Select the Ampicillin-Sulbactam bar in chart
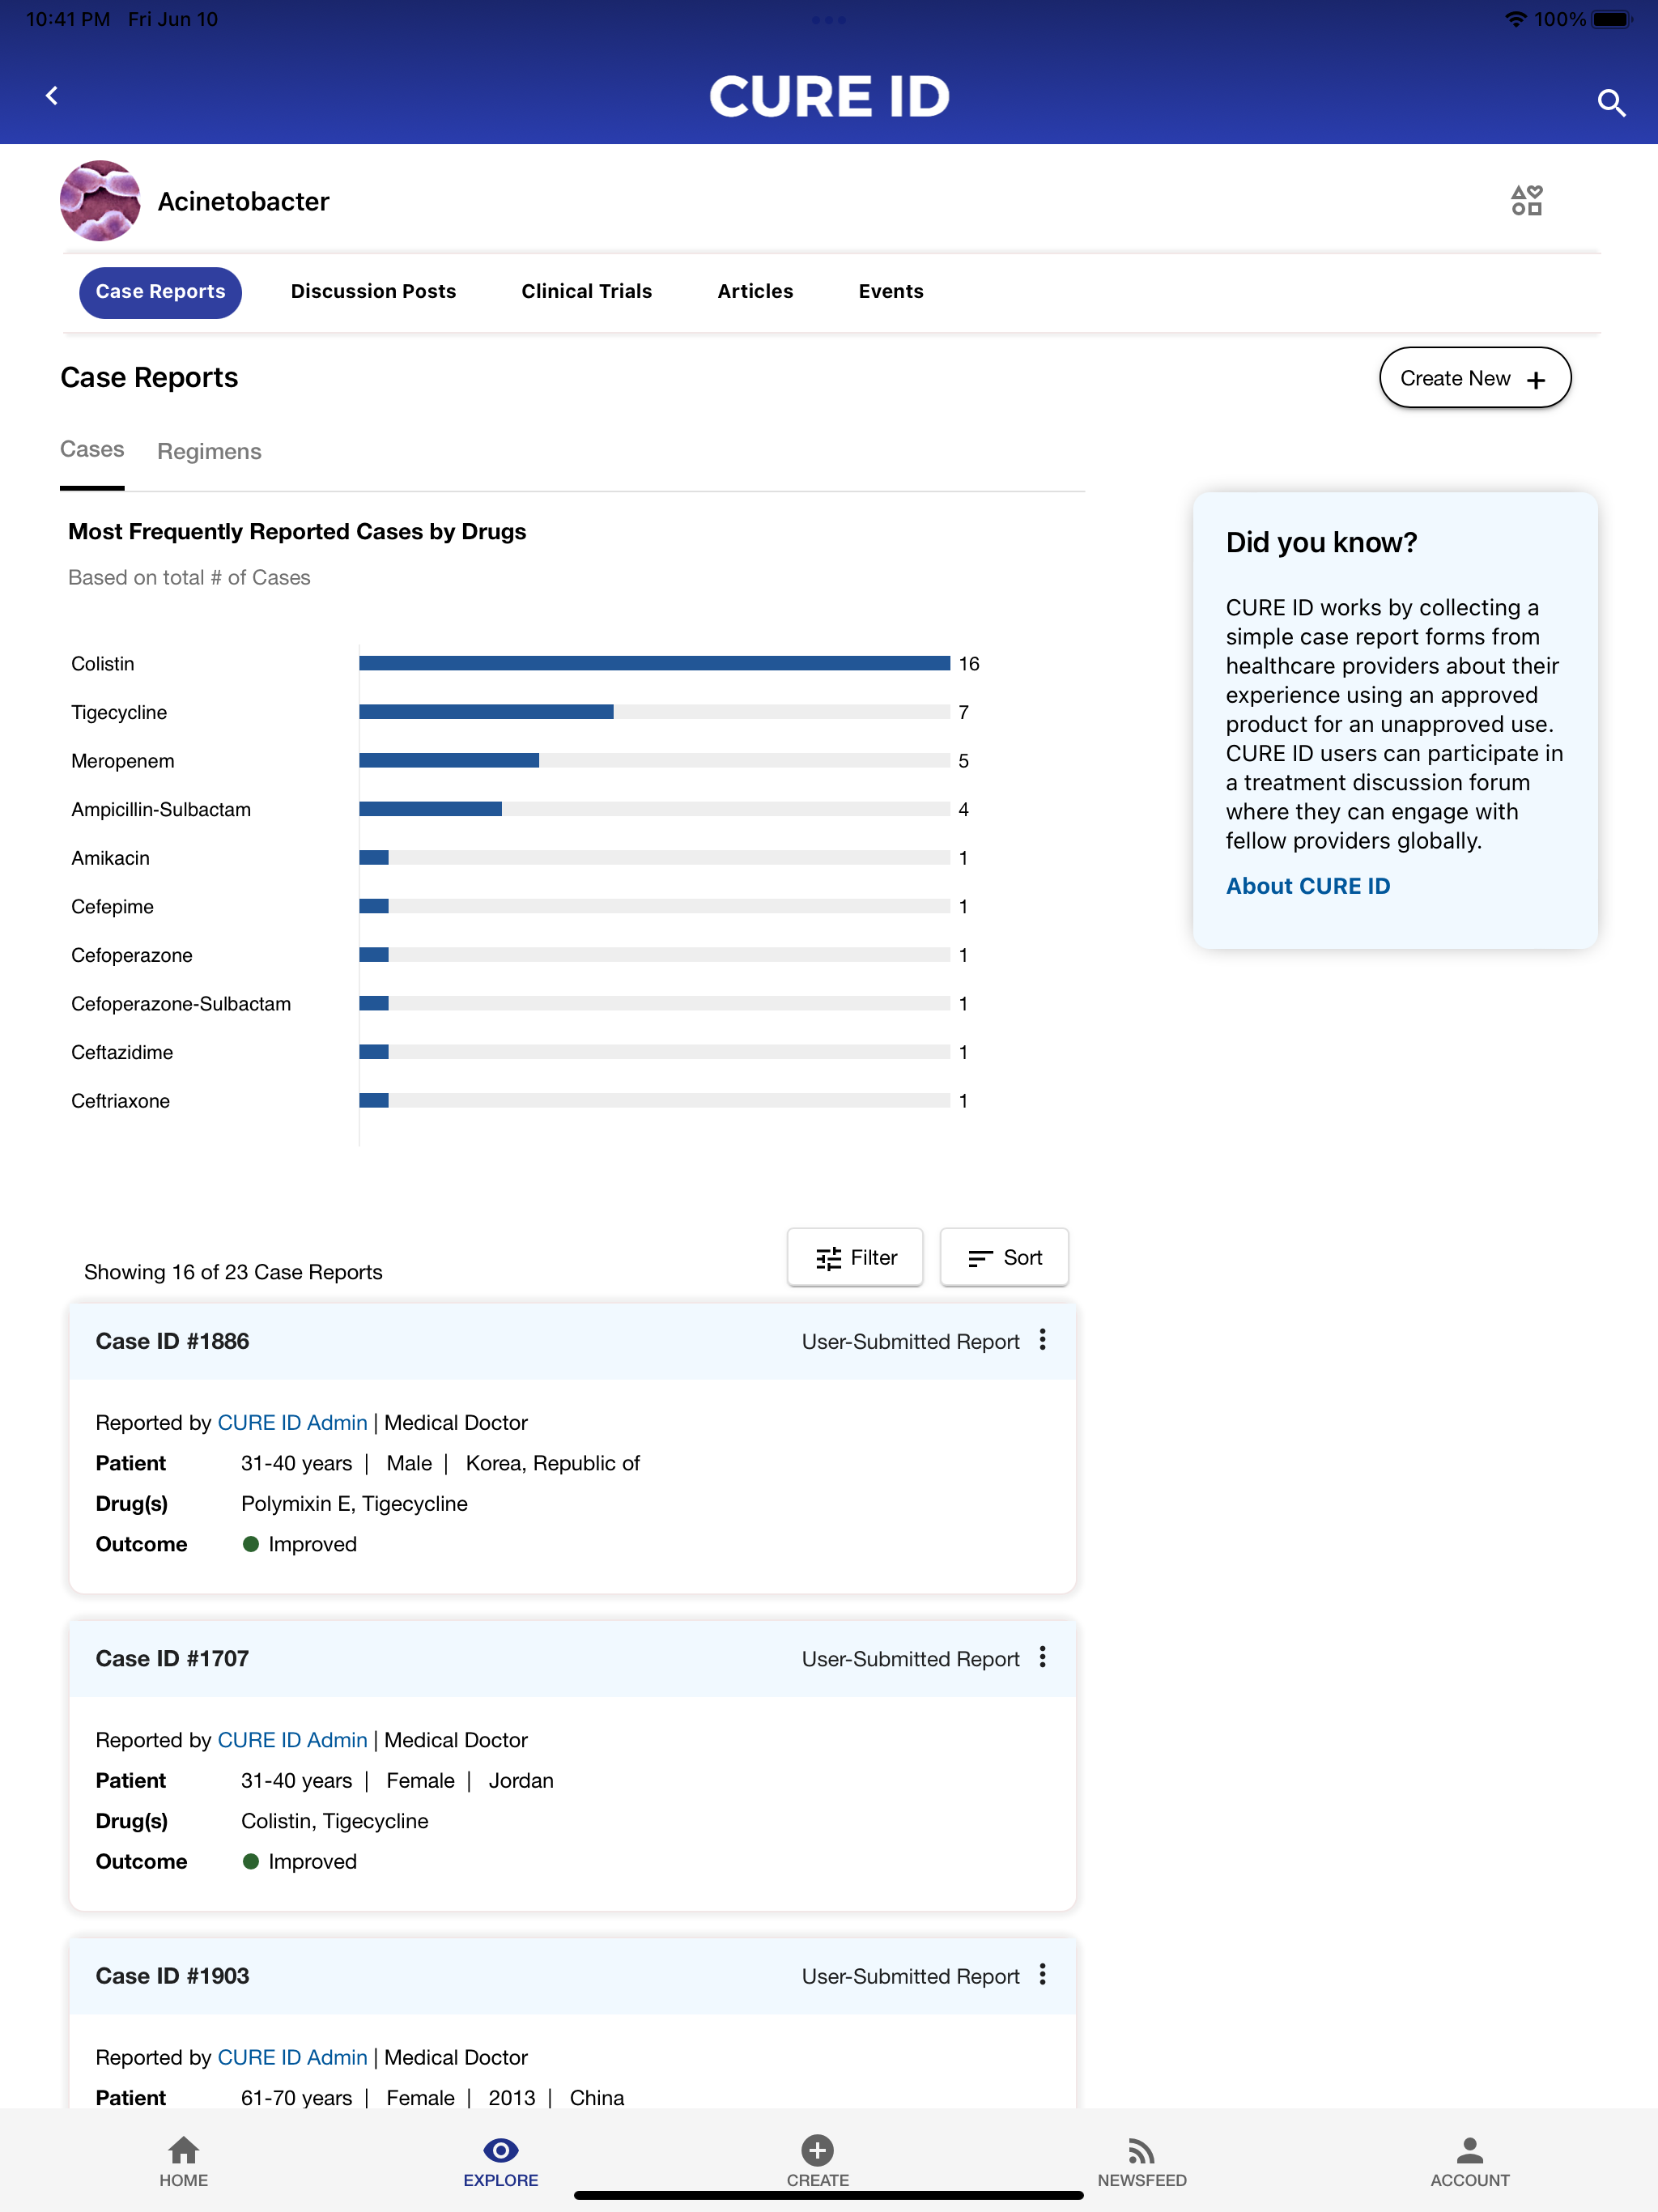This screenshot has width=1658, height=2212. [431, 809]
